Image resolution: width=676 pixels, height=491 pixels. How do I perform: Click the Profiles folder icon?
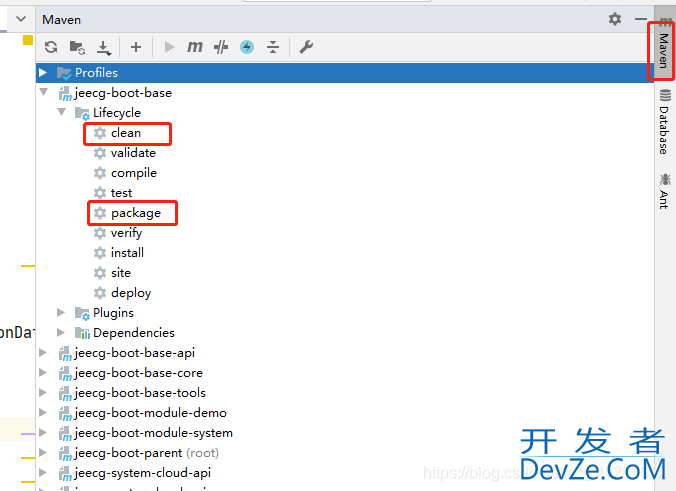(x=64, y=73)
